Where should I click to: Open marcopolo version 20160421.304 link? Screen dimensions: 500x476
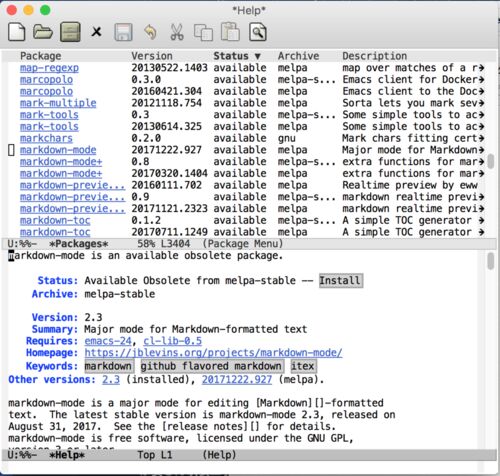coord(46,91)
